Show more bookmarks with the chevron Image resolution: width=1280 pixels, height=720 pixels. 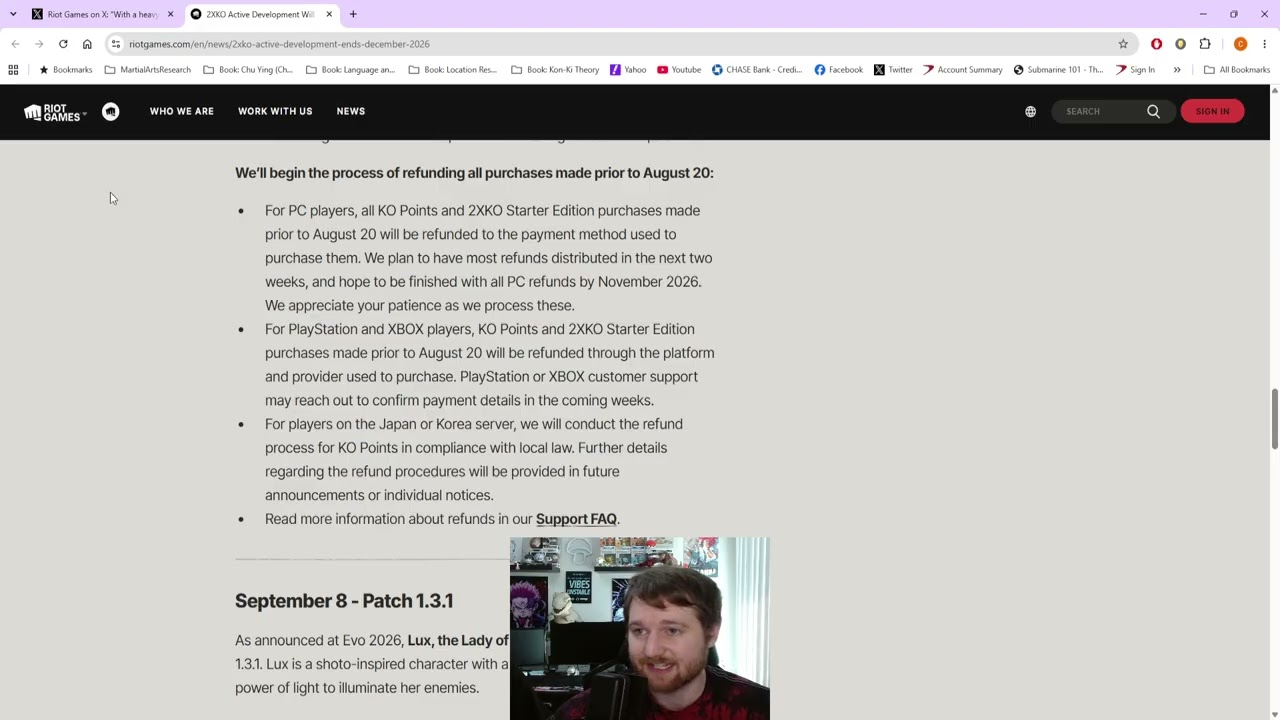point(1177,70)
